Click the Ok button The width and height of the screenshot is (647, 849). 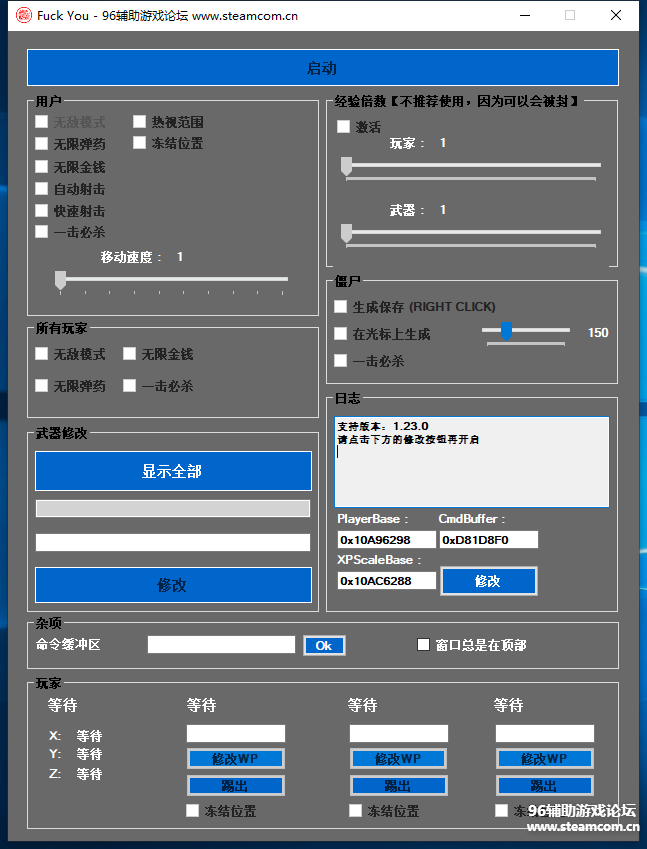pyautogui.click(x=324, y=645)
